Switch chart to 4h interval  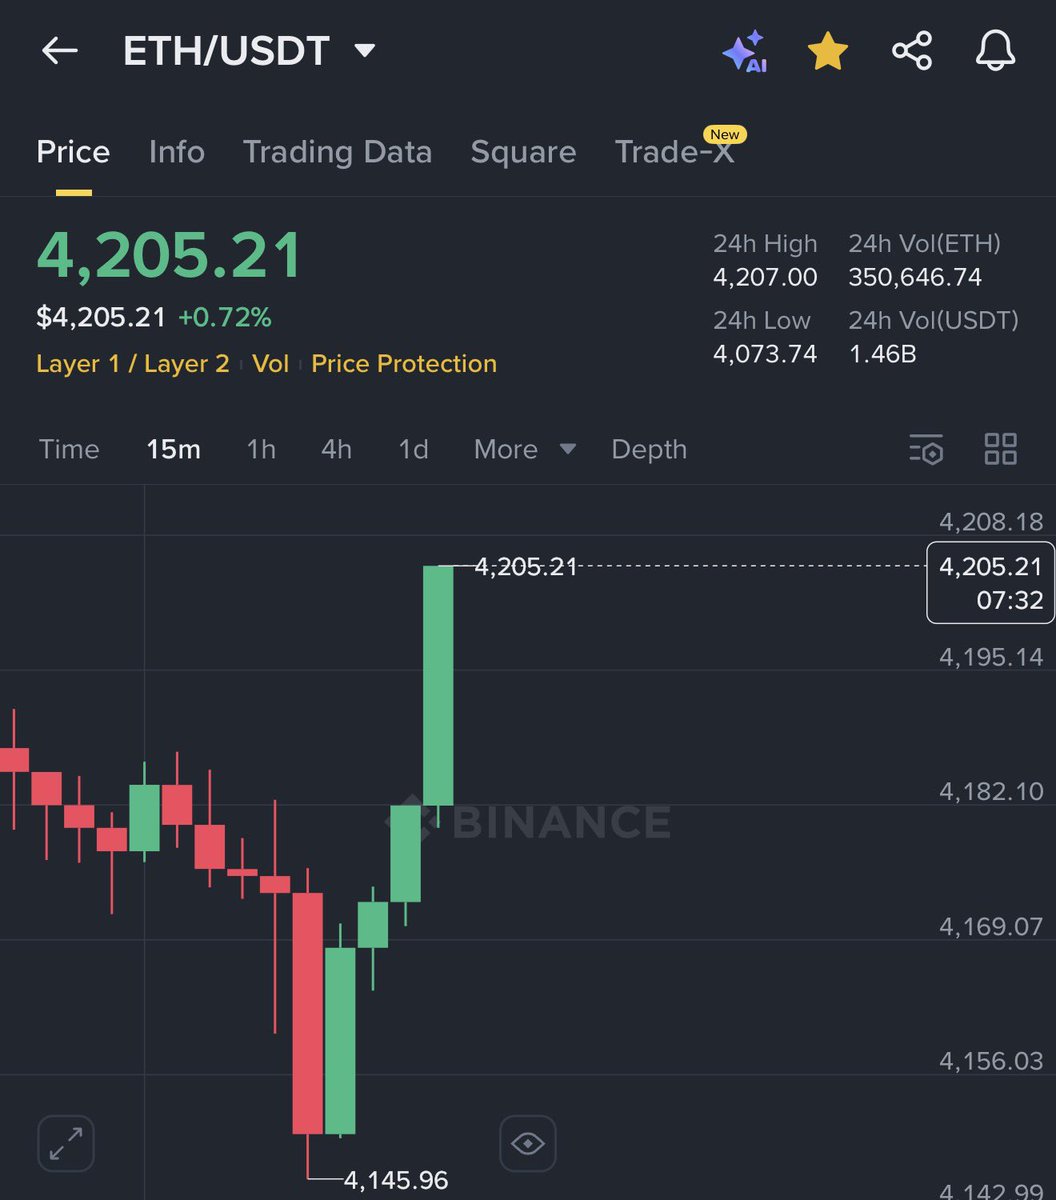pos(336,450)
